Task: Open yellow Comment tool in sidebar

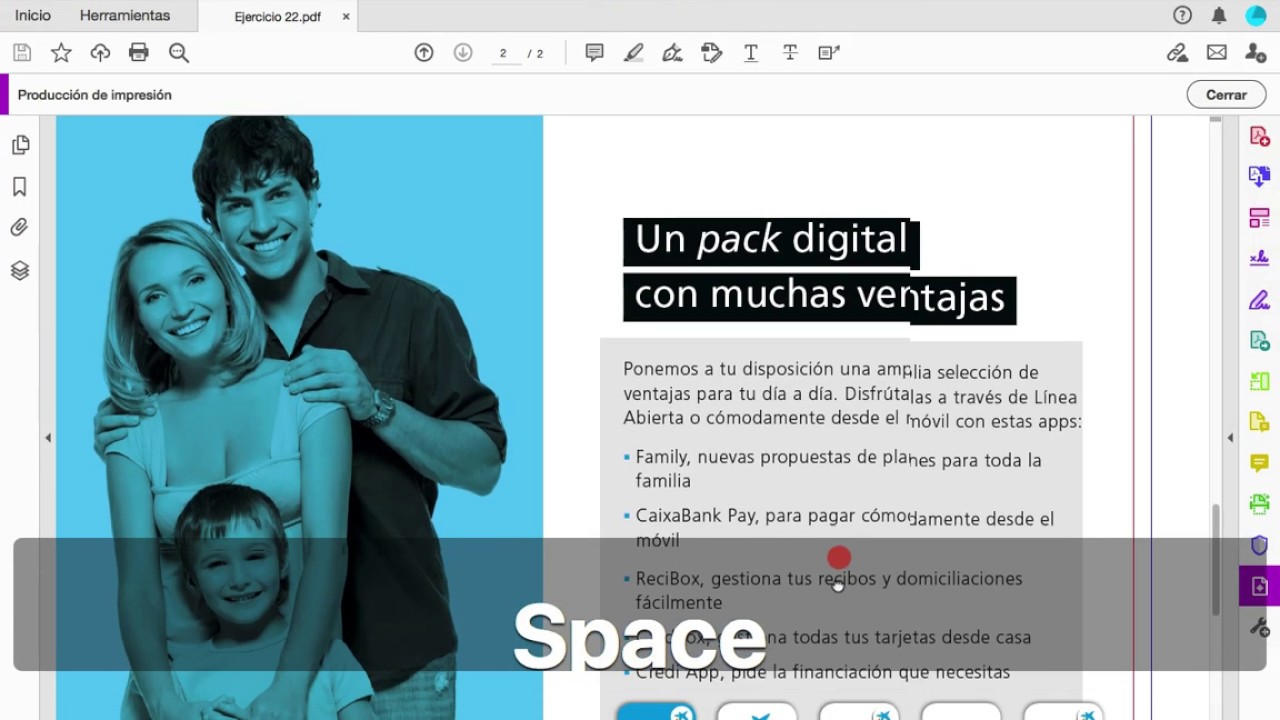Action: point(1260,463)
